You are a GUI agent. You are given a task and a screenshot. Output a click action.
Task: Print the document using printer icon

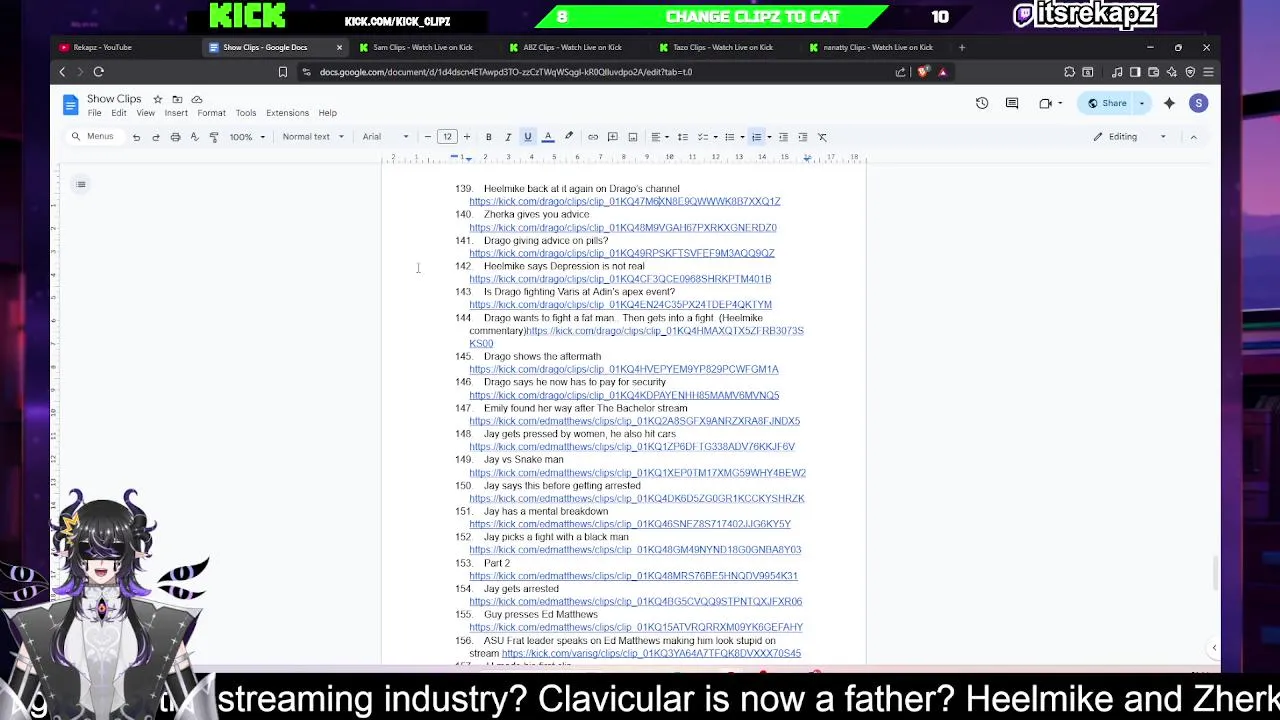point(175,137)
